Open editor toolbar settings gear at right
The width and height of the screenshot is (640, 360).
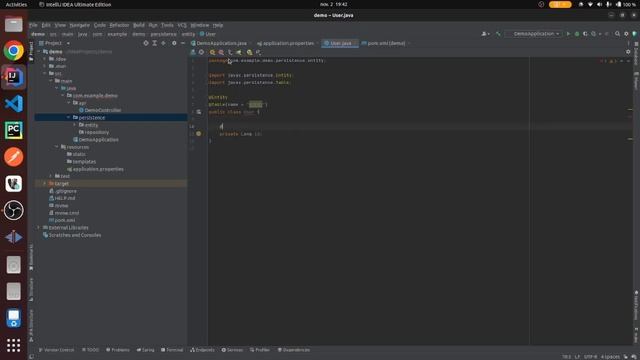click(628, 52)
